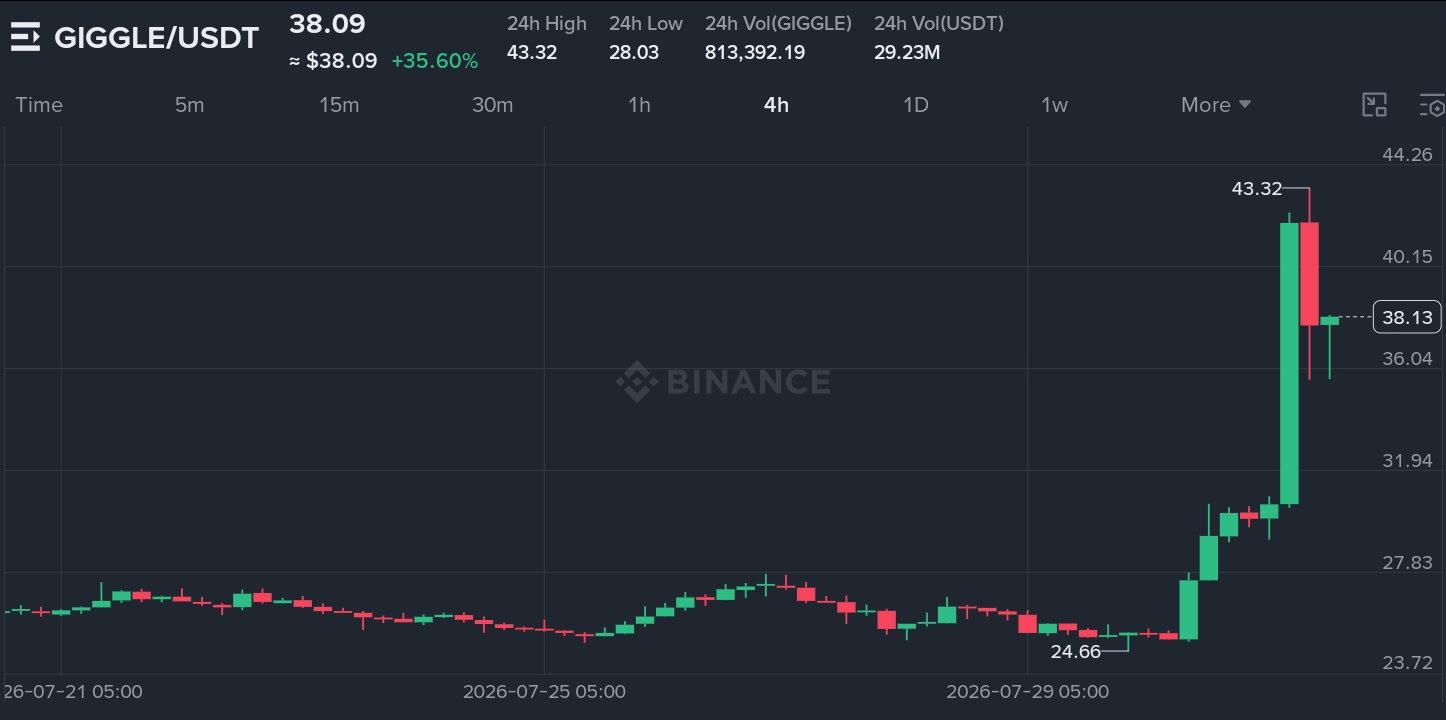Click the 23.72 price axis label
Viewport: 1446px width, 720px height.
click(1407, 662)
